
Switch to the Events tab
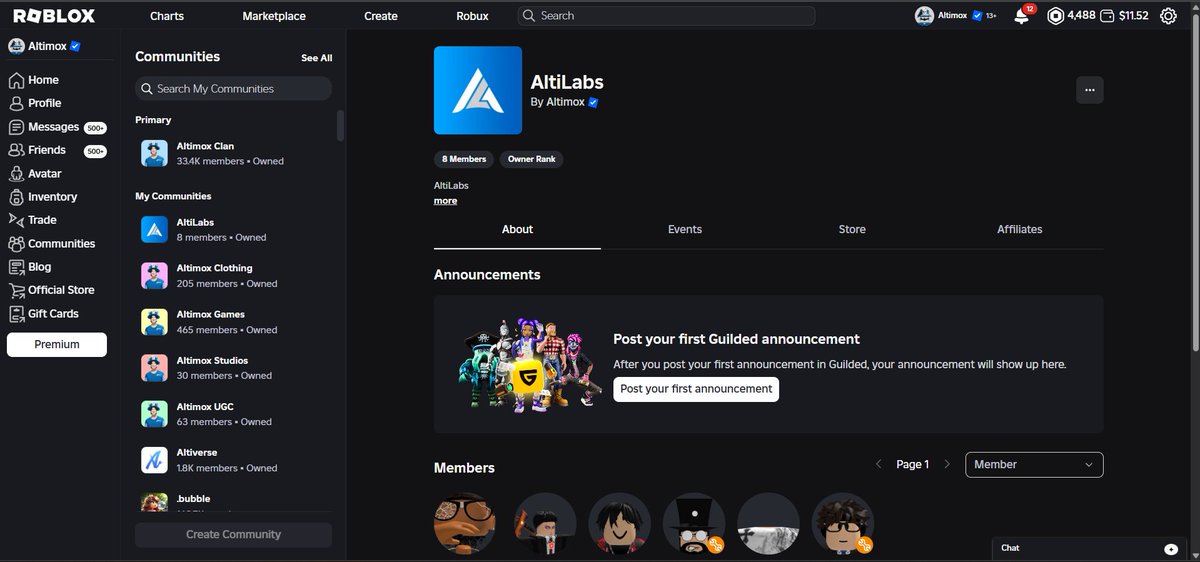tap(685, 229)
